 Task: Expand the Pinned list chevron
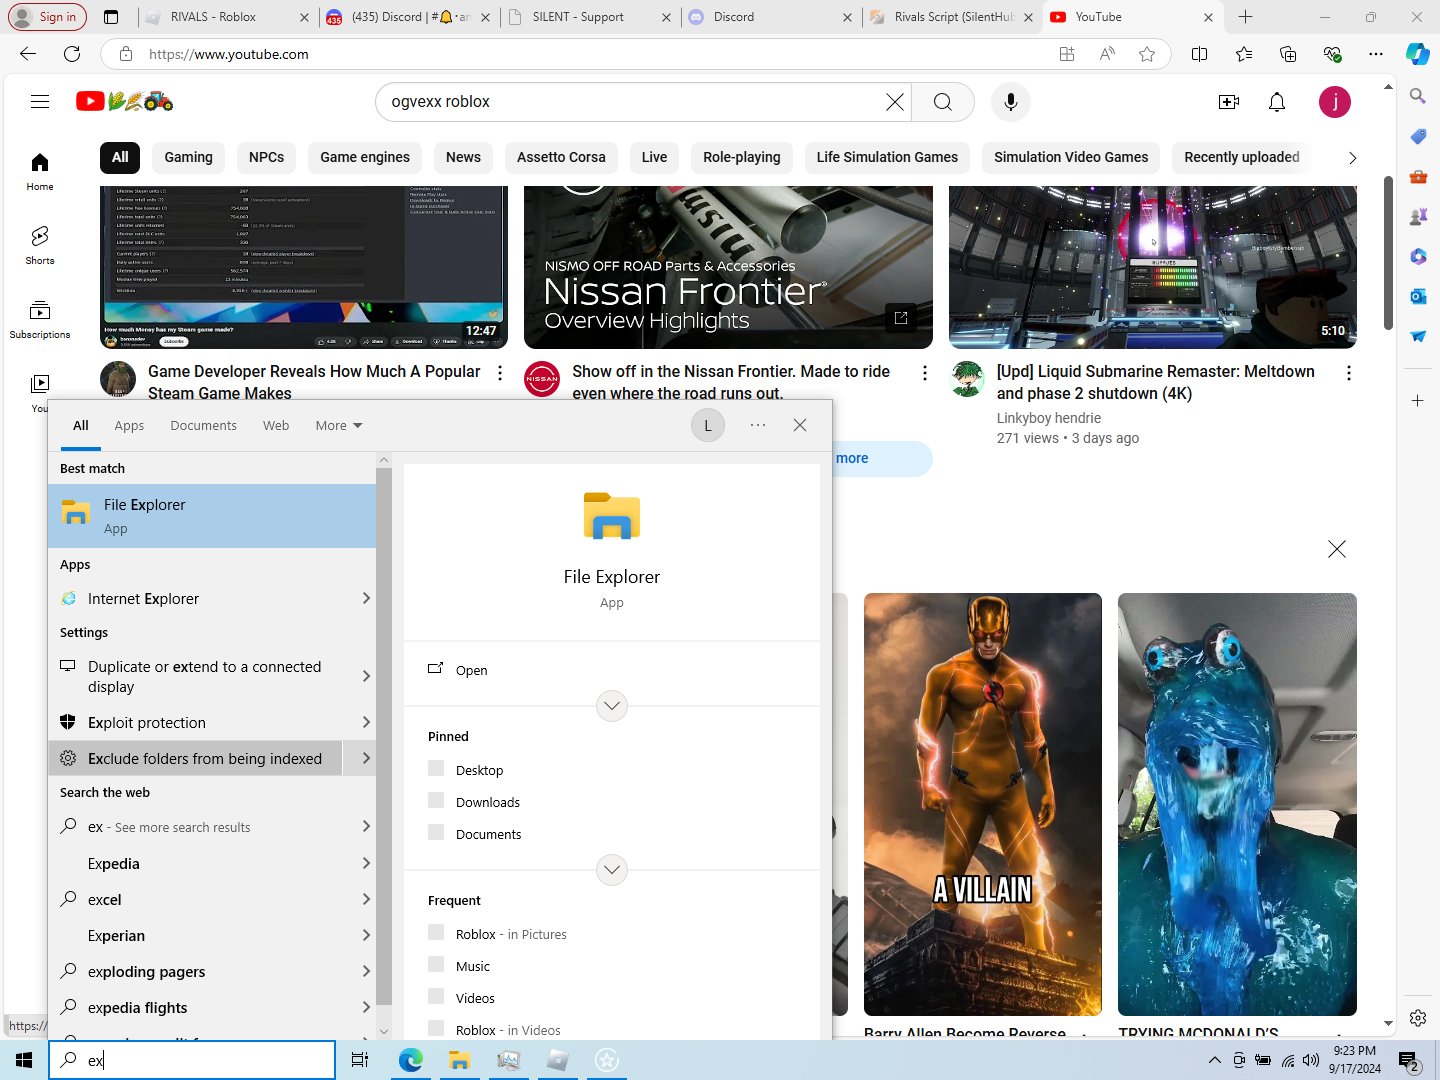(x=612, y=870)
